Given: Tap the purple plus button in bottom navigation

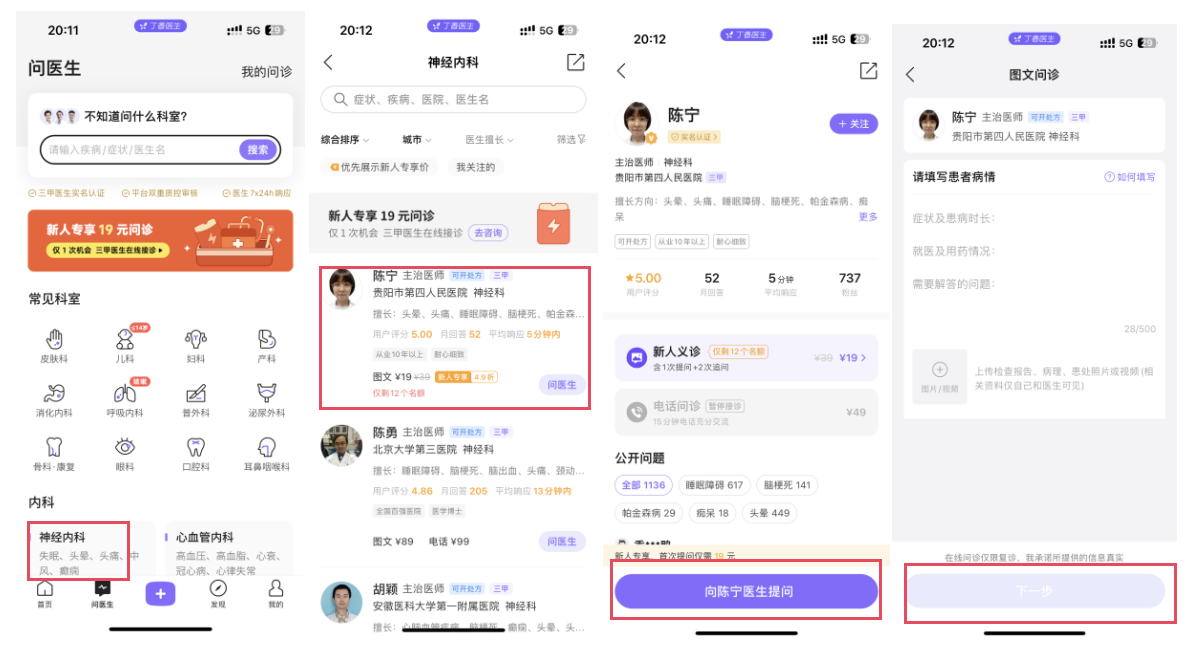Looking at the screenshot, I should tap(160, 594).
